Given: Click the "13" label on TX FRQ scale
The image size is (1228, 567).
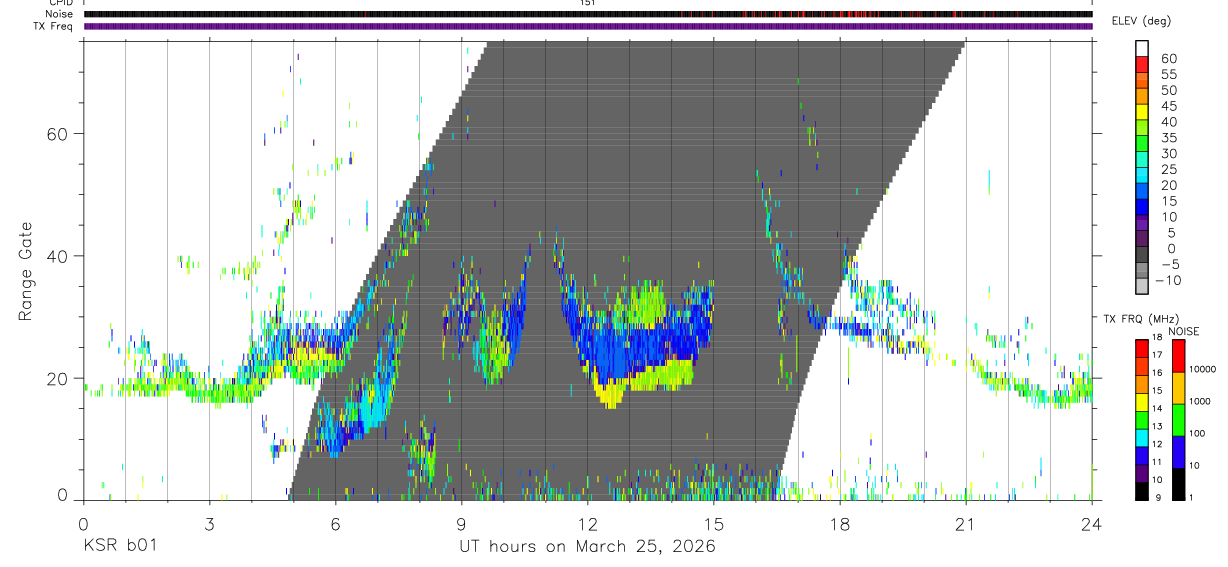Looking at the screenshot, I should 1156,427.
